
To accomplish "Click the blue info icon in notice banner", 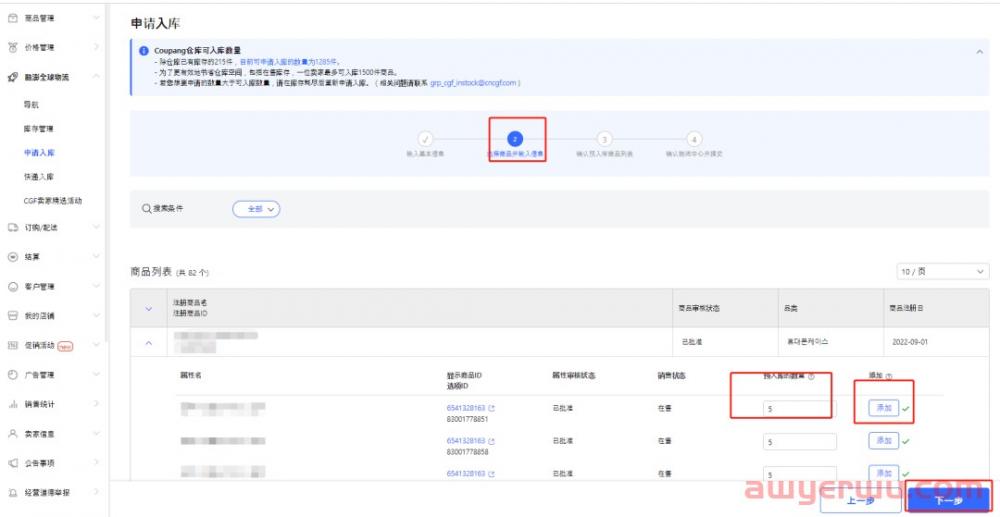I will coord(144,51).
